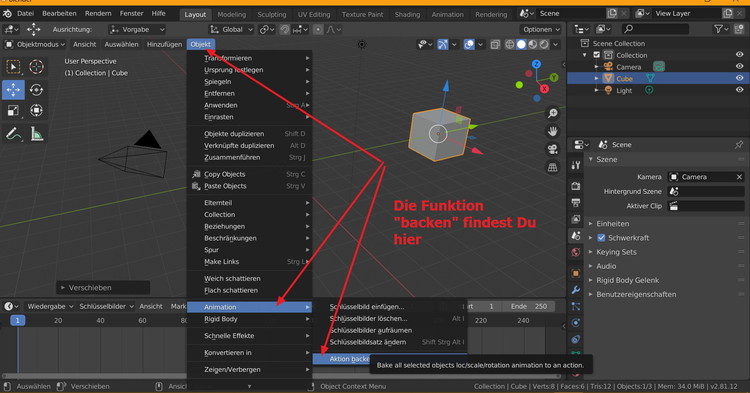Select the Select Box tool

(13, 66)
